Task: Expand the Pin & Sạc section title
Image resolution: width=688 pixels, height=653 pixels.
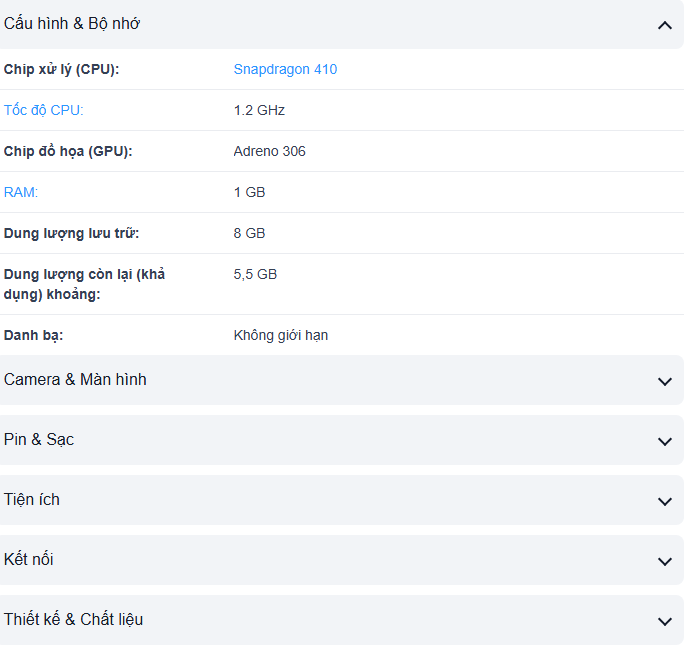Action: pyautogui.click(x=39, y=440)
